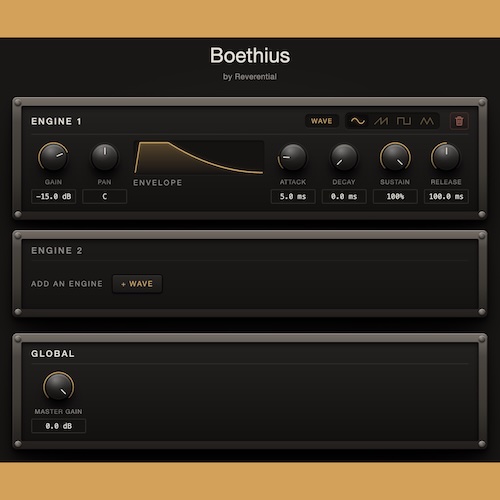Click the ATTACK label
This screenshot has width=500, height=500.
(293, 182)
